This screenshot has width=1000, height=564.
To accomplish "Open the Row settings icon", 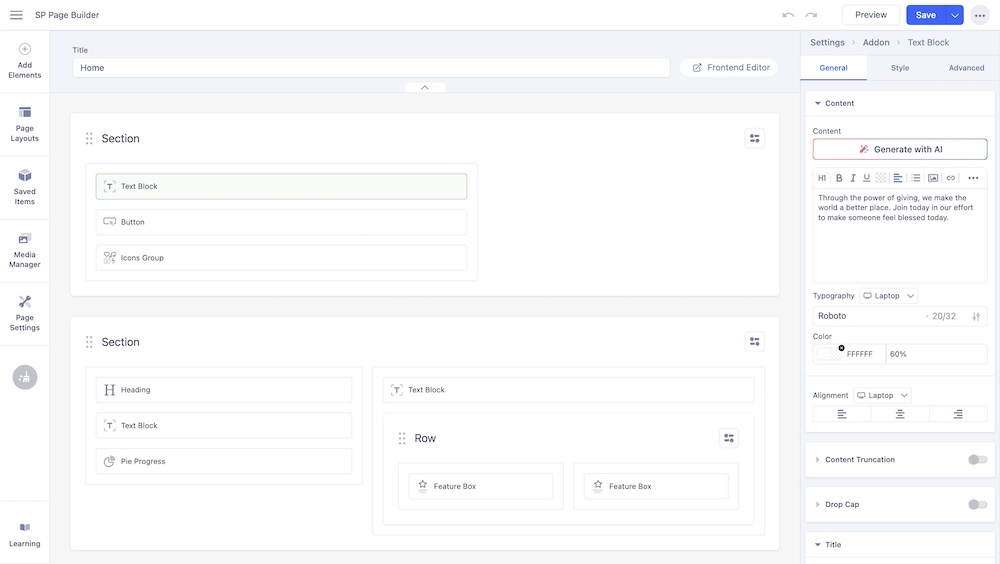I will [729, 438].
